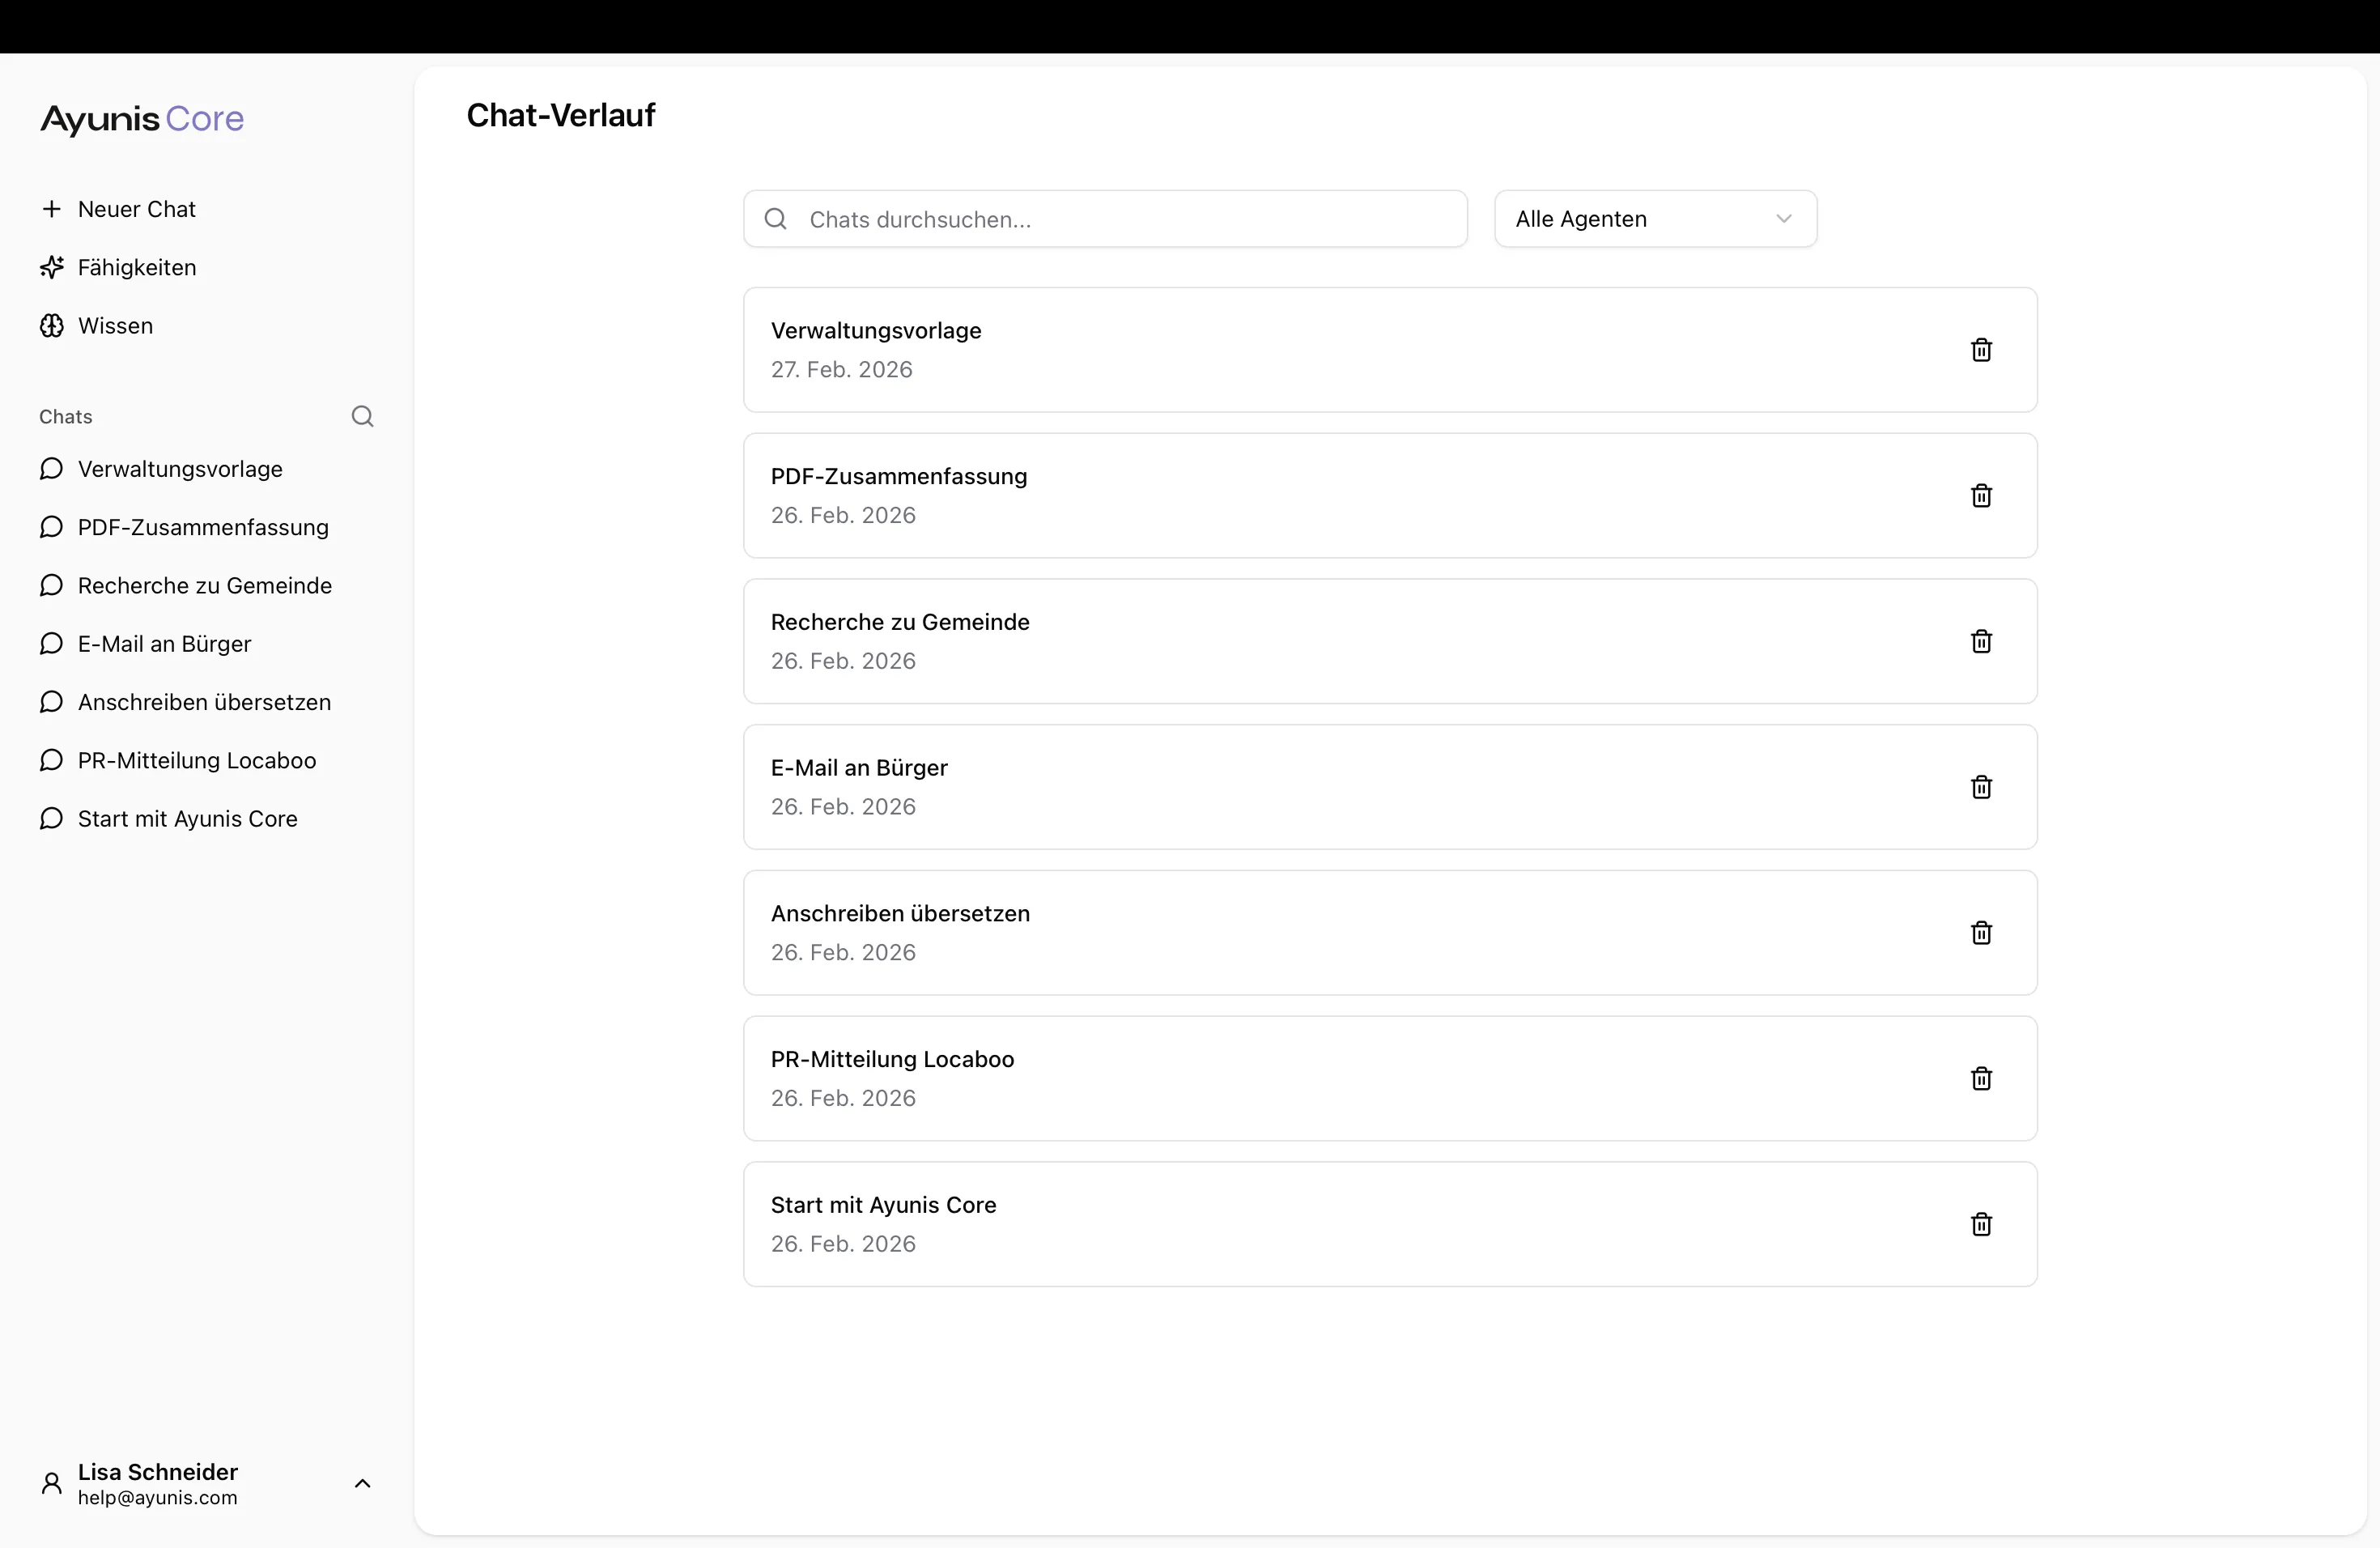Delete the Recherche zu Gemeinde chat
Viewport: 2380px width, 1548px height.
[1981, 641]
